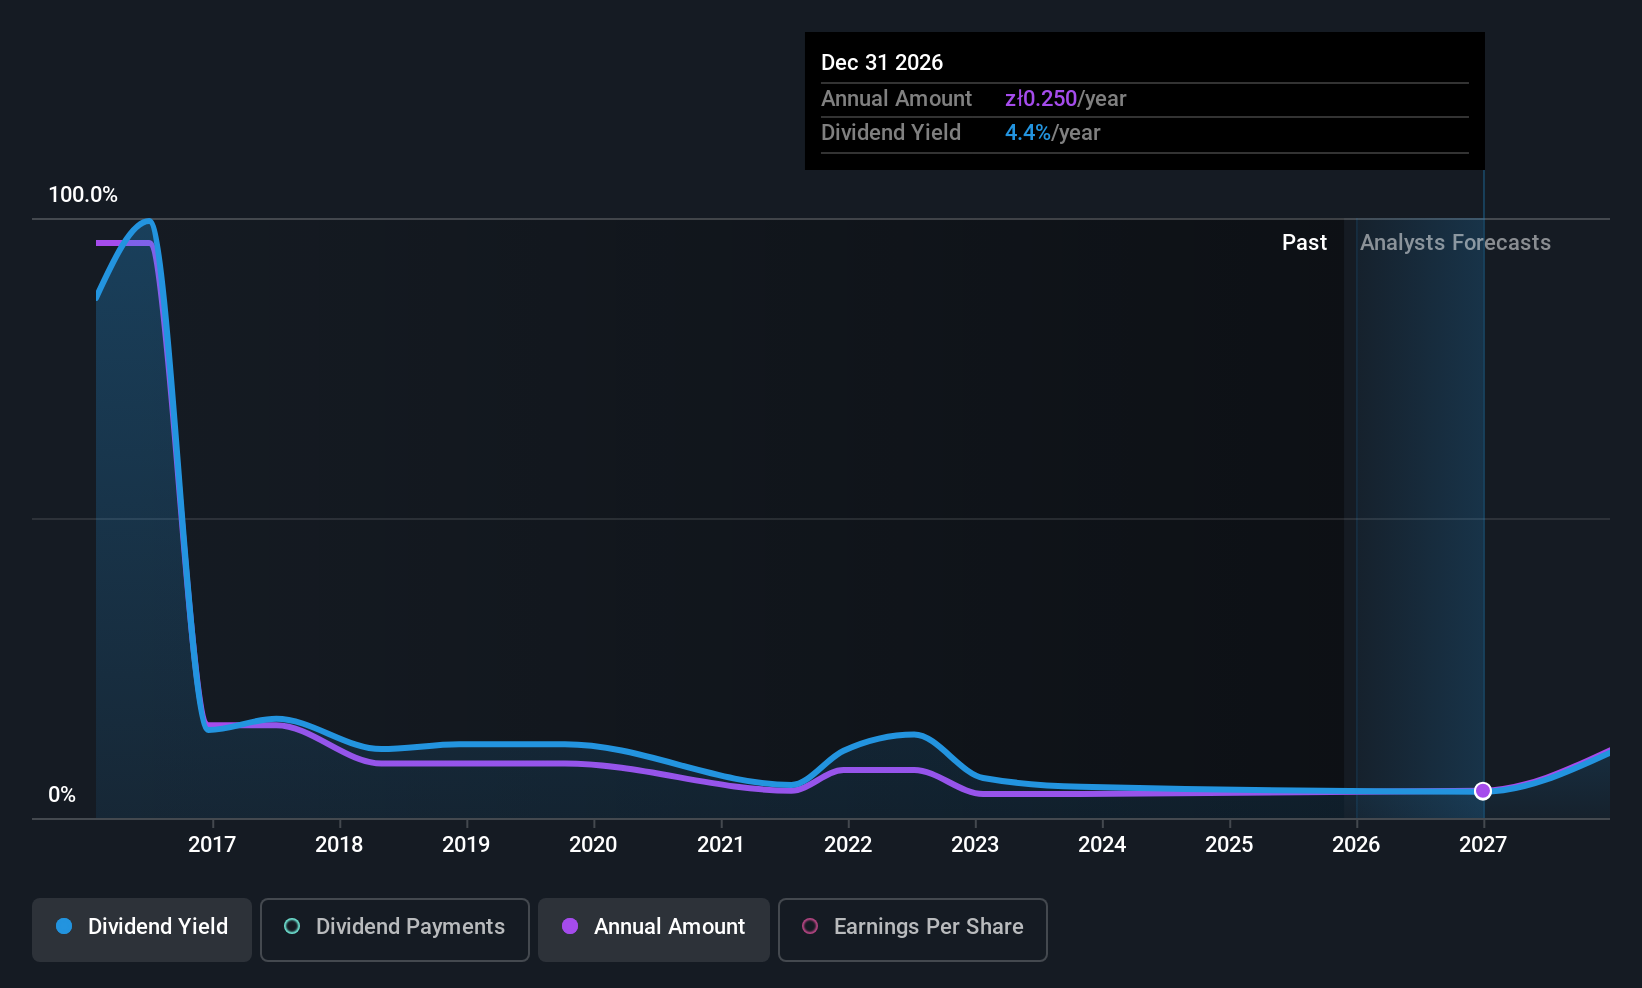Screen dimensions: 1642x988
Task: Click the pink Earnings Per Share circle
Action: (x=810, y=926)
